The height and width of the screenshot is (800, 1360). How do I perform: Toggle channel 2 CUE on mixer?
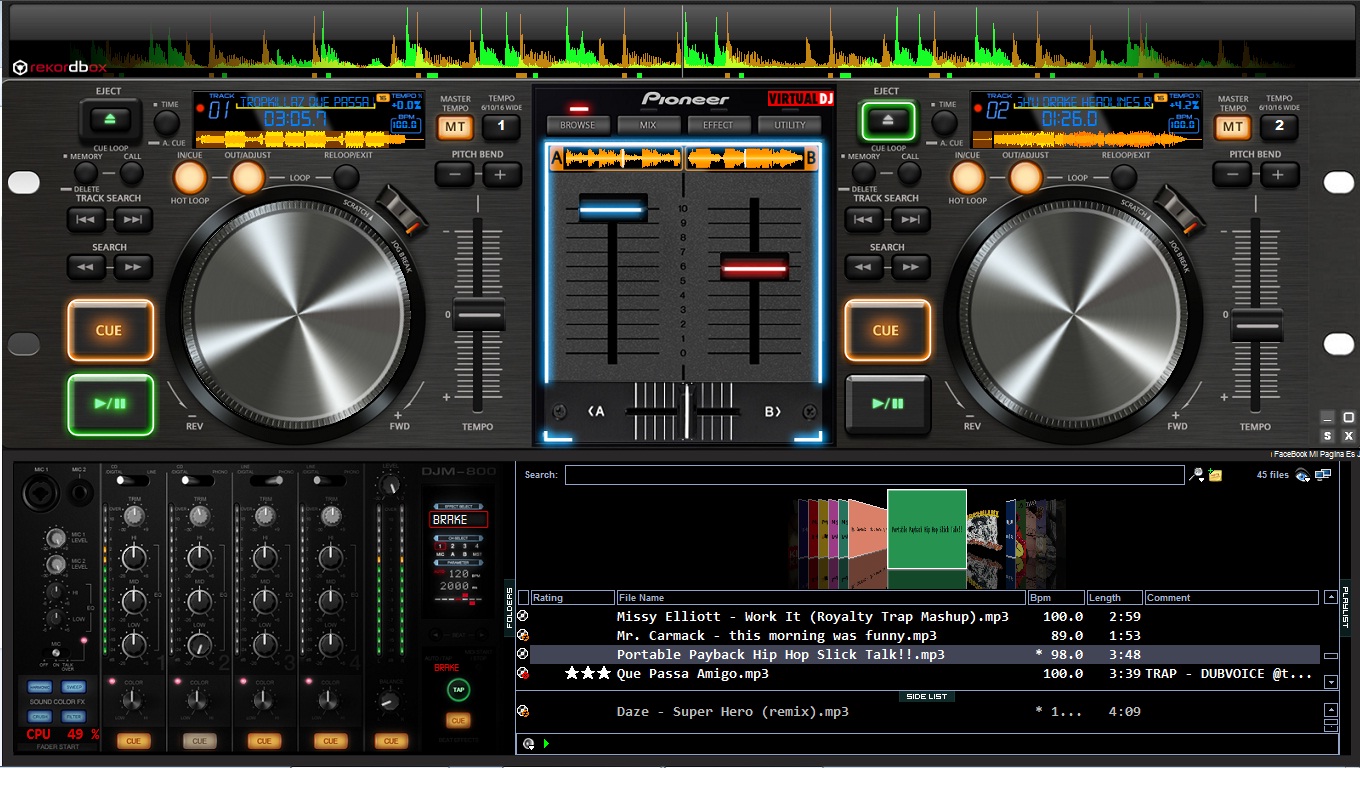tap(199, 741)
